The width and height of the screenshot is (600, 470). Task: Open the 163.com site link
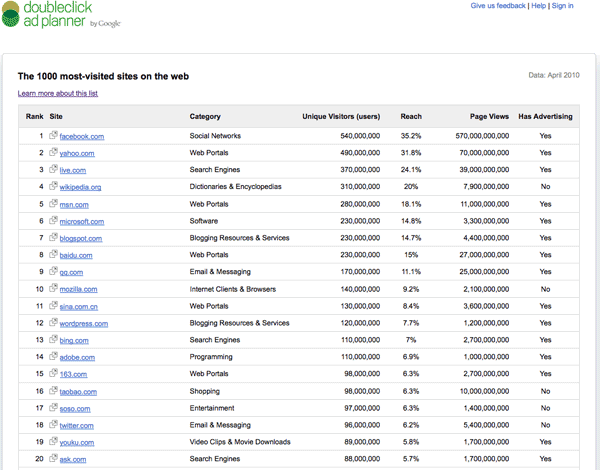coord(73,374)
